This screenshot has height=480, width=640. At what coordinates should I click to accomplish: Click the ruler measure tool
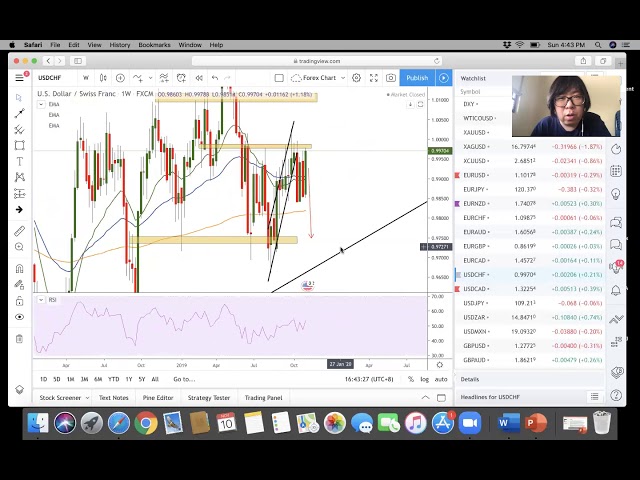point(19,231)
